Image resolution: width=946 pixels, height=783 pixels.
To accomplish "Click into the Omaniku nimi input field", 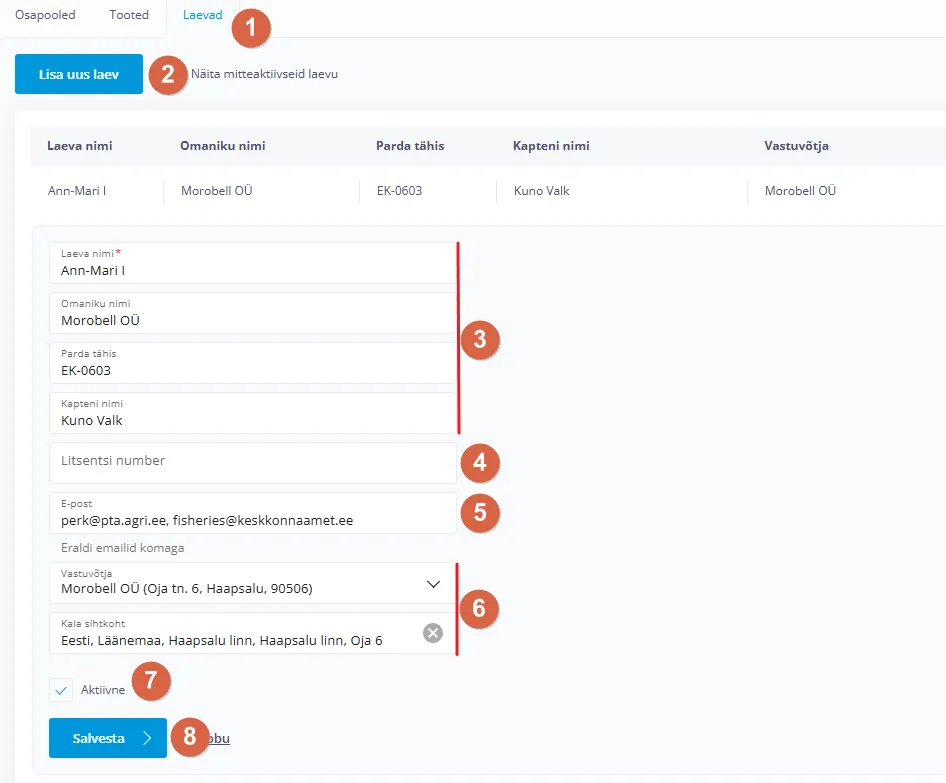I will tap(250, 320).
